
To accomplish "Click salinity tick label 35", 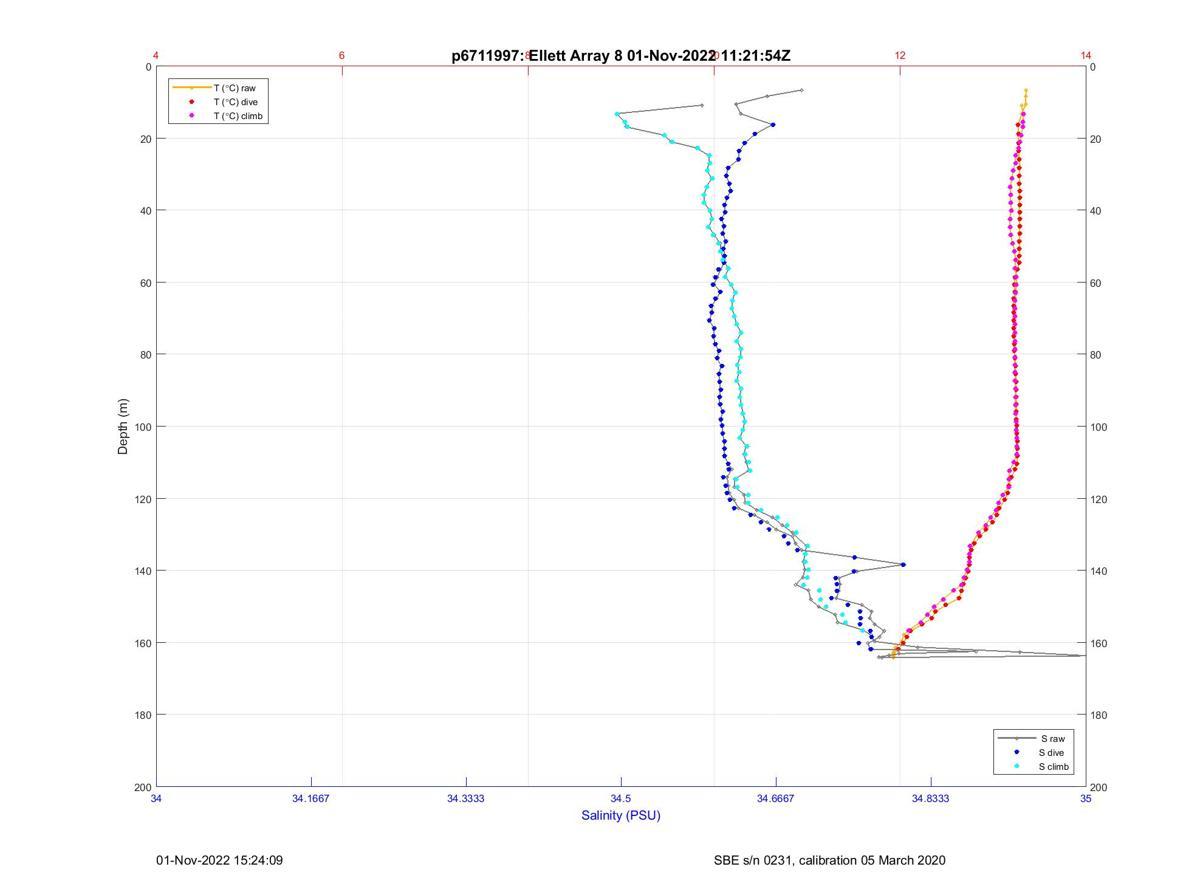I will [1086, 798].
